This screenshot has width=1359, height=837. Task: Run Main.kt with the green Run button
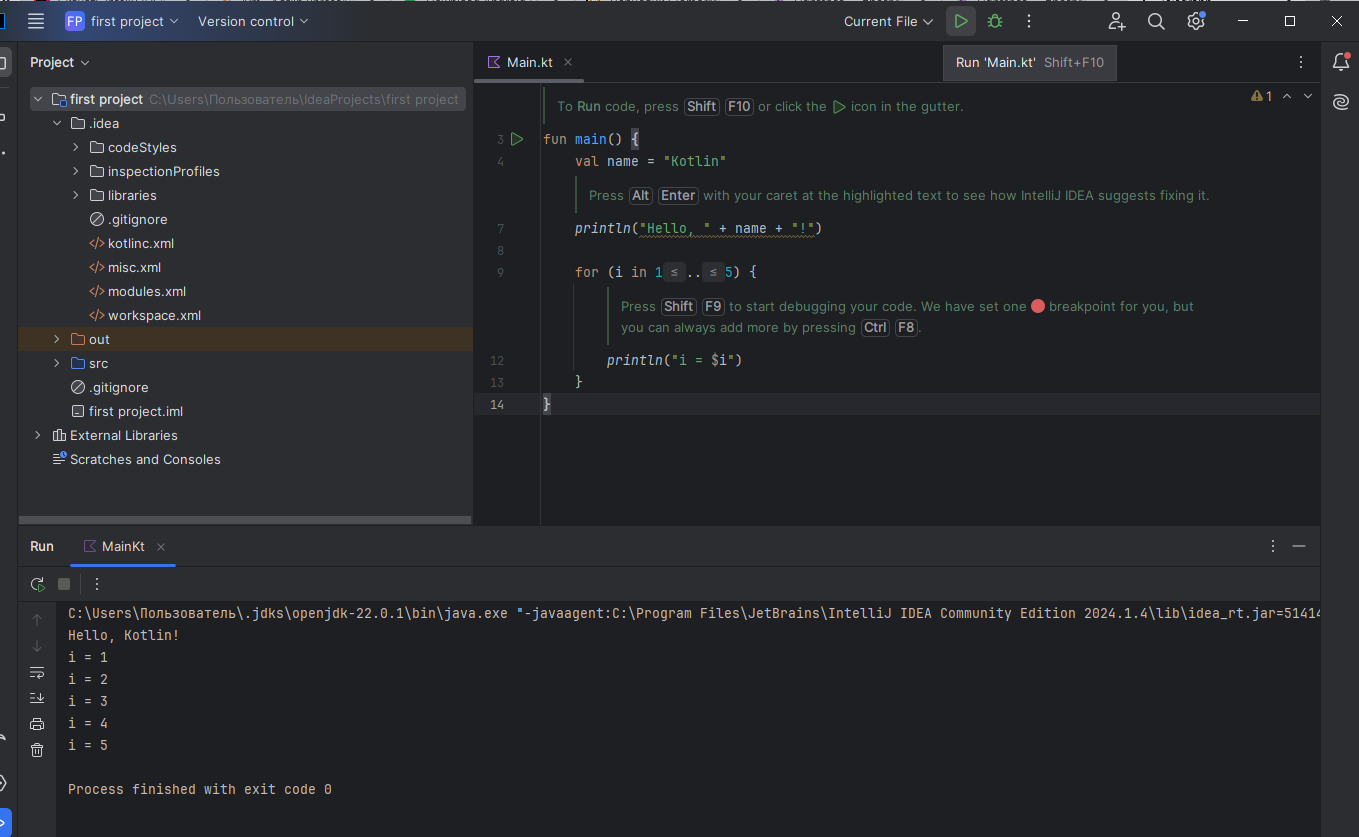point(960,21)
